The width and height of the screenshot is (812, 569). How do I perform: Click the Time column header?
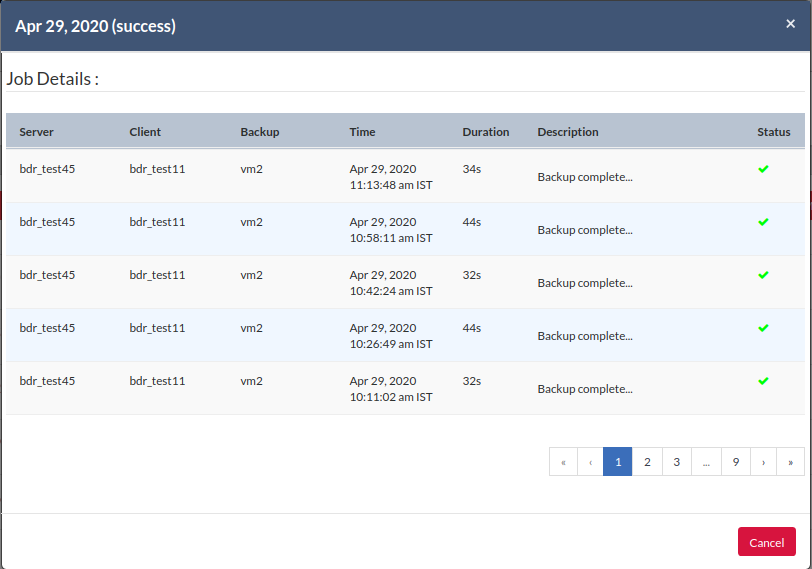362,132
